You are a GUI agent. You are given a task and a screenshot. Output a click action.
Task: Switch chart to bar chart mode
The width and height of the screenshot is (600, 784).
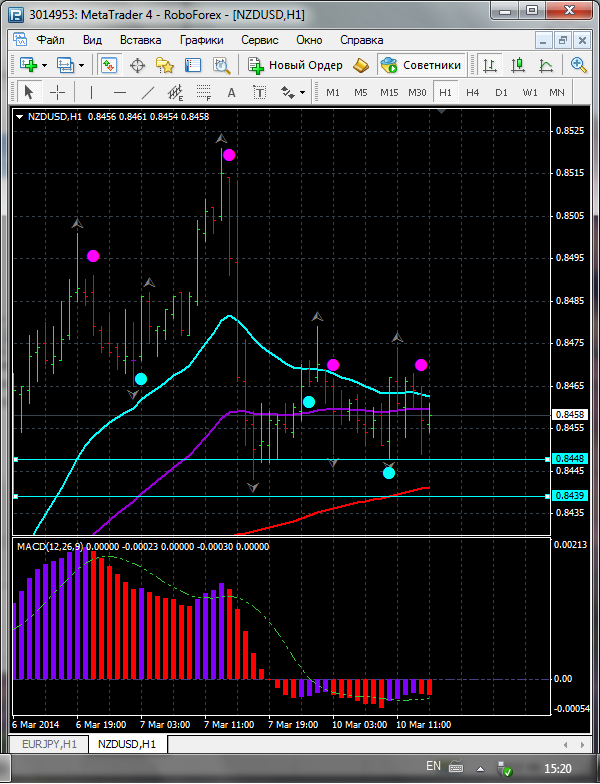click(x=490, y=65)
